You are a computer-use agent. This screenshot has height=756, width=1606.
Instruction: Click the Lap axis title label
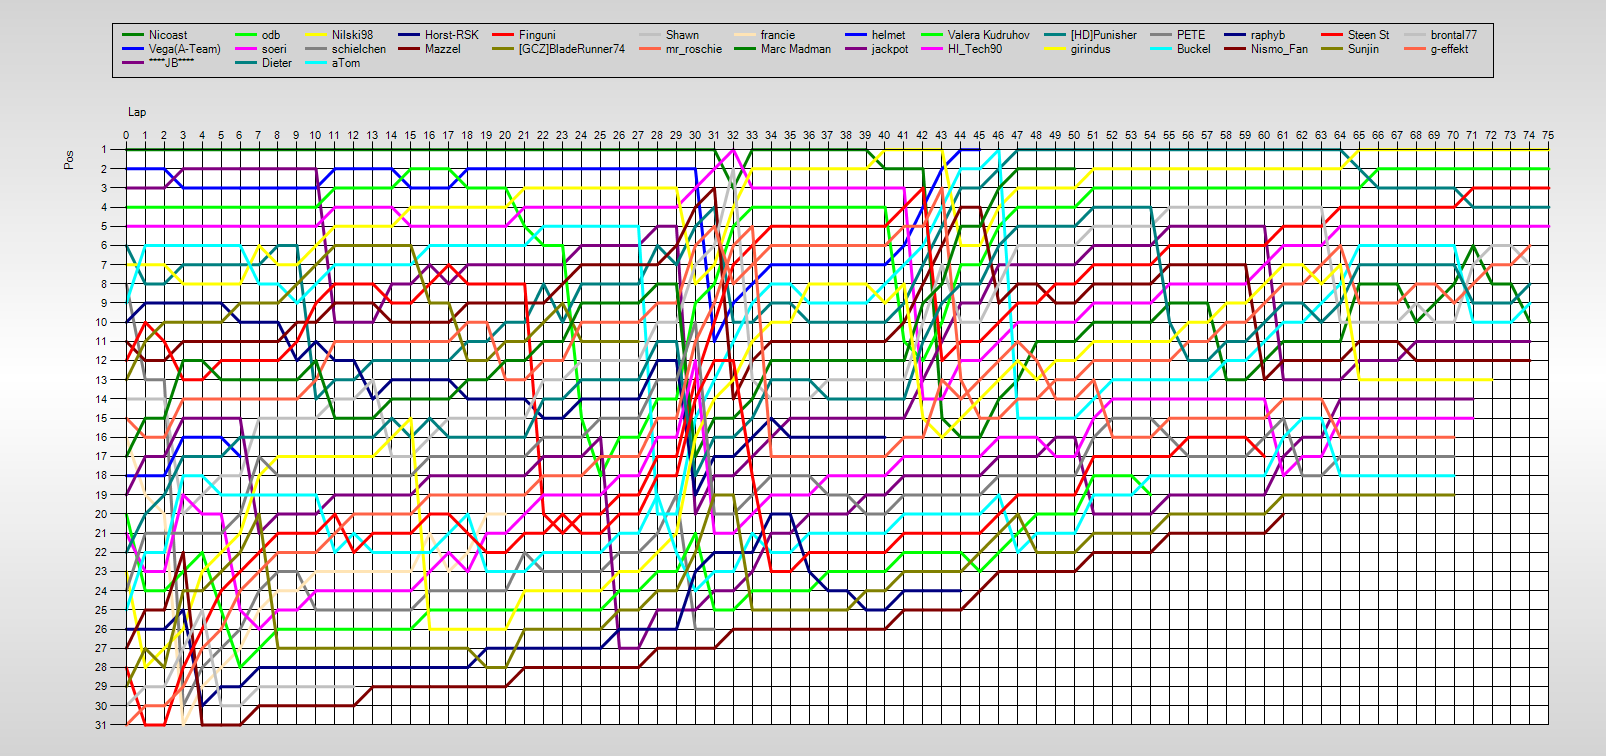(x=136, y=112)
